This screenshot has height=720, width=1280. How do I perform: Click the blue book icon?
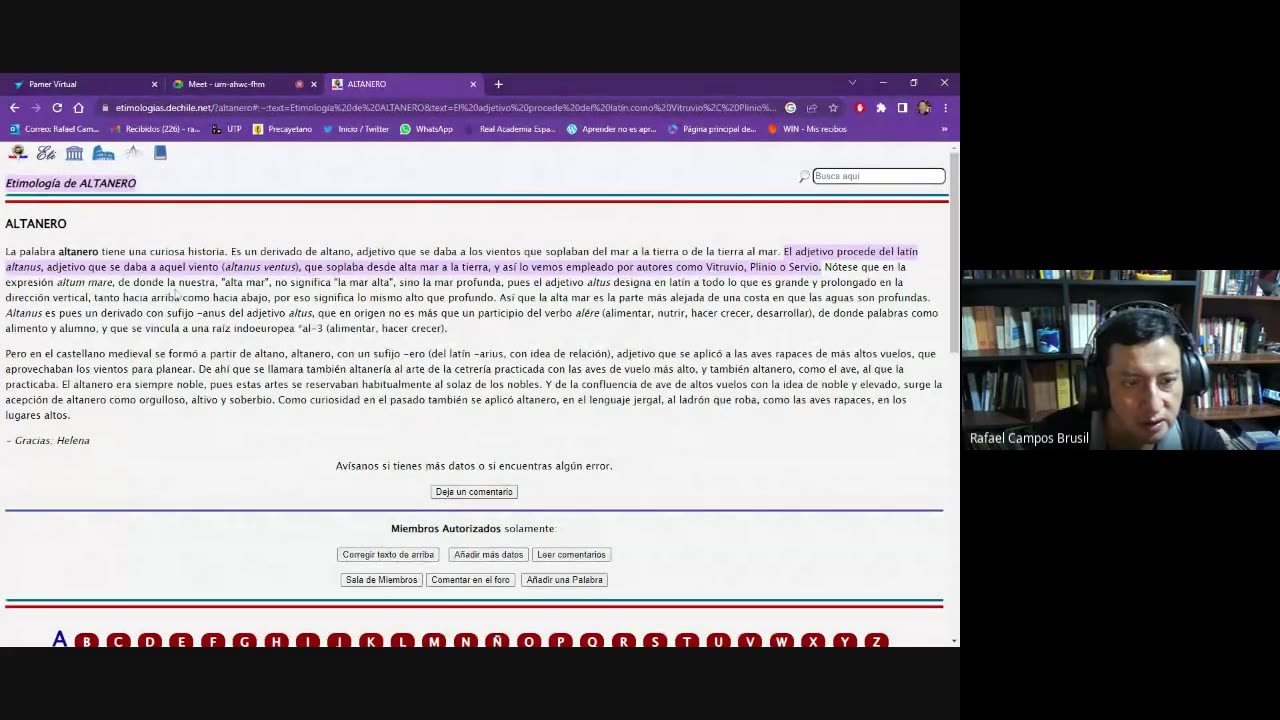[x=160, y=153]
